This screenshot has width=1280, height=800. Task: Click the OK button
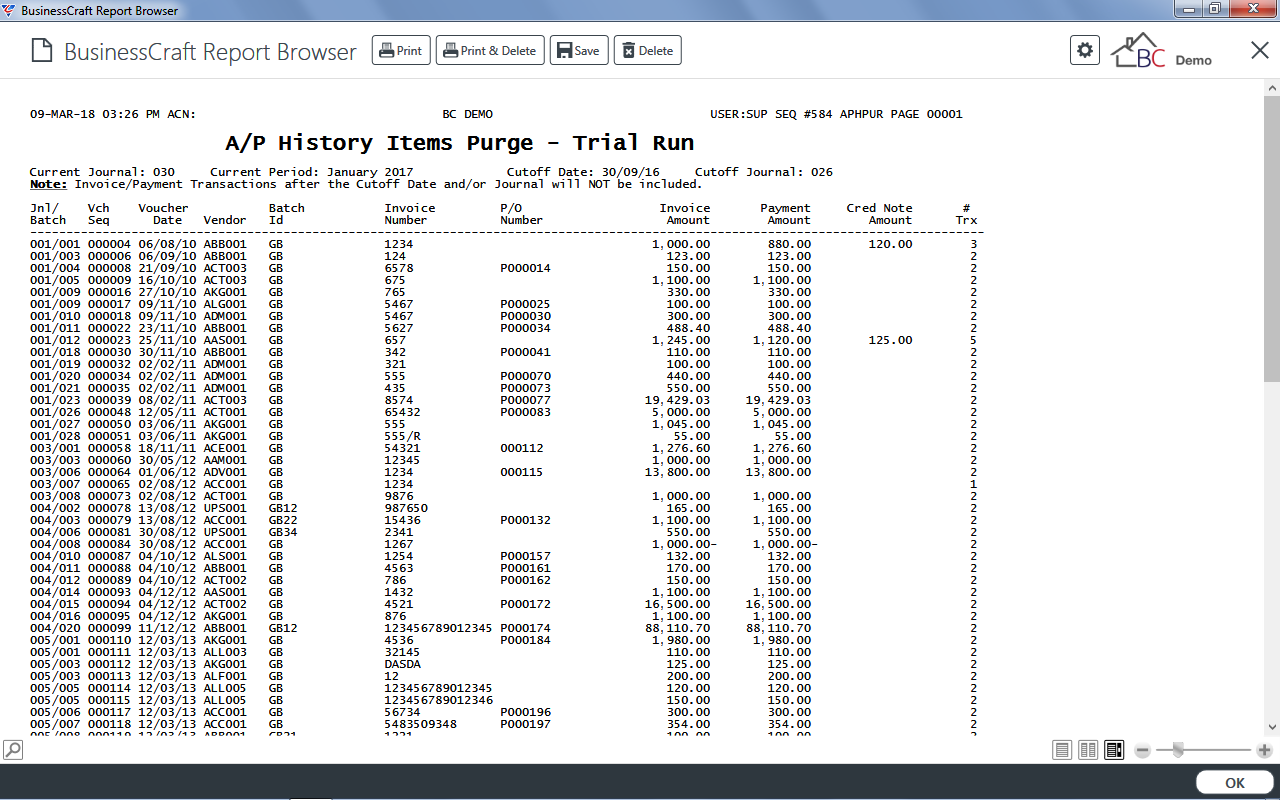(1234, 783)
